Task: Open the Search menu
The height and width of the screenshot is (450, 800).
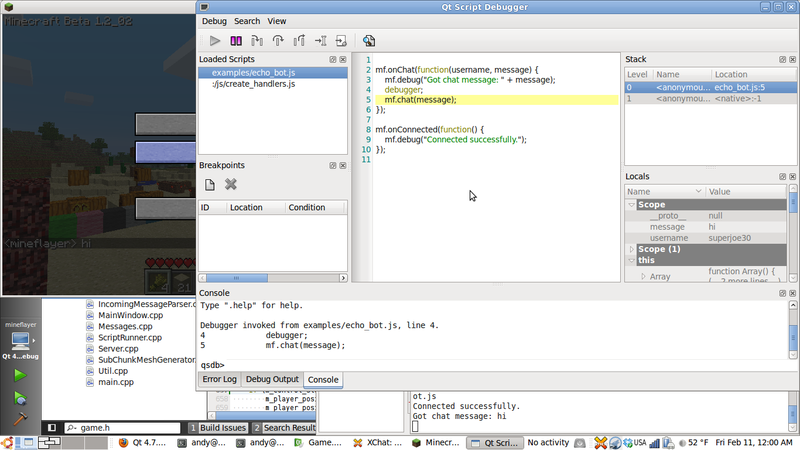Action: click(x=247, y=21)
